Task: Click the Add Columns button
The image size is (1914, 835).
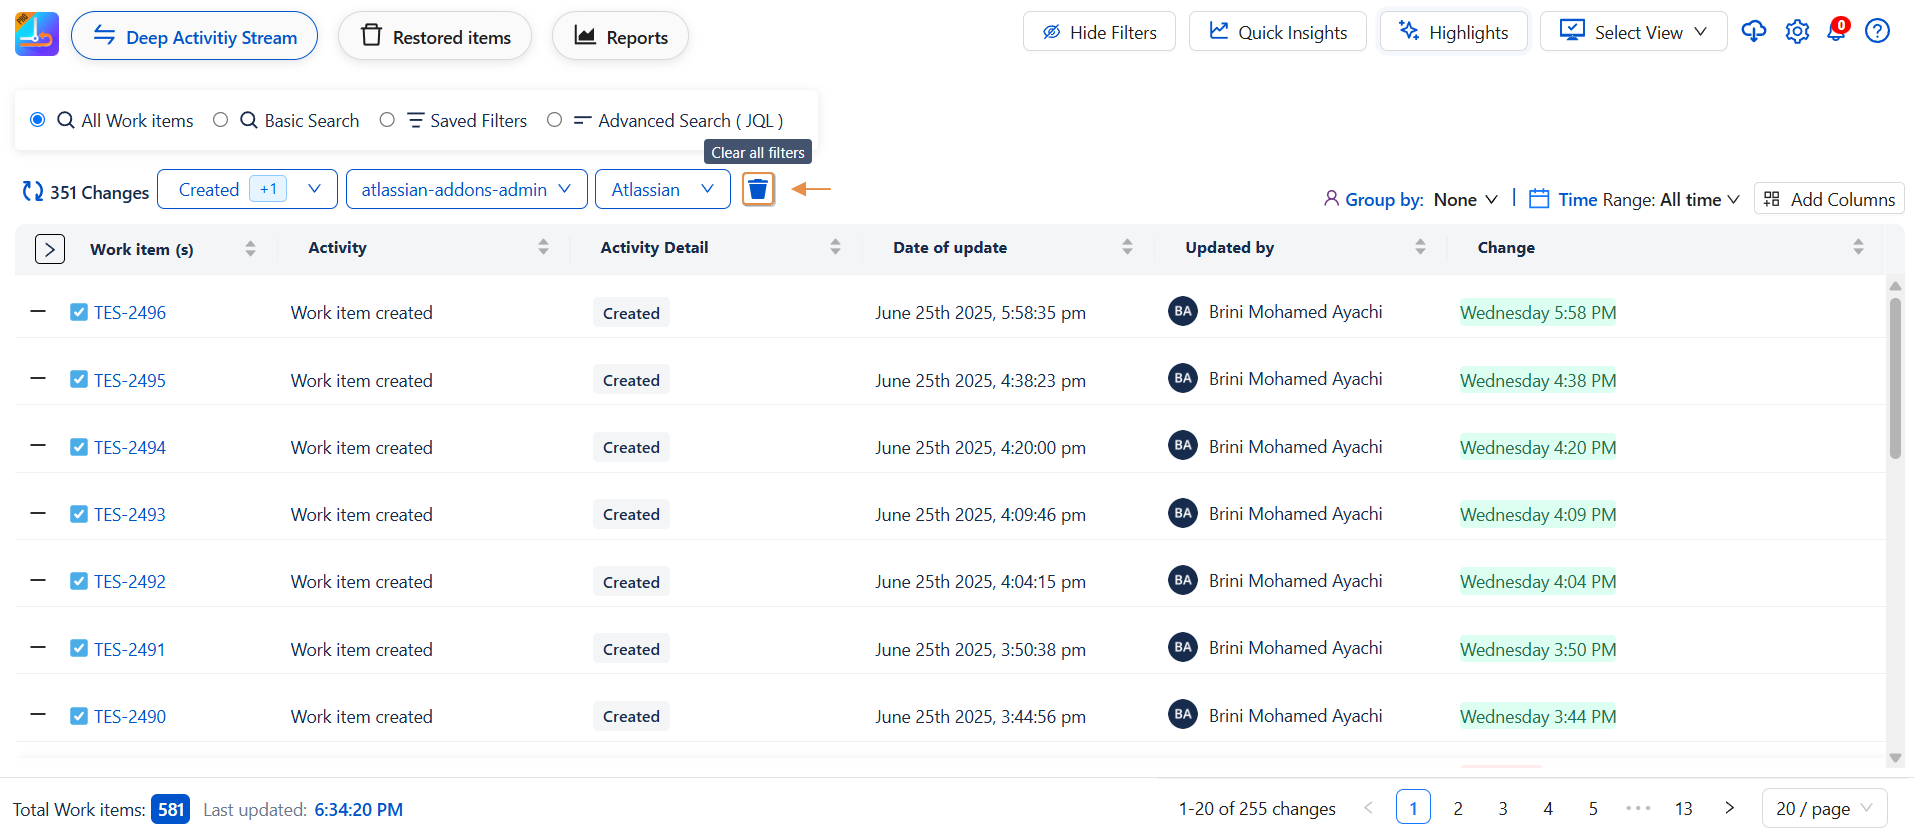Action: point(1829,199)
